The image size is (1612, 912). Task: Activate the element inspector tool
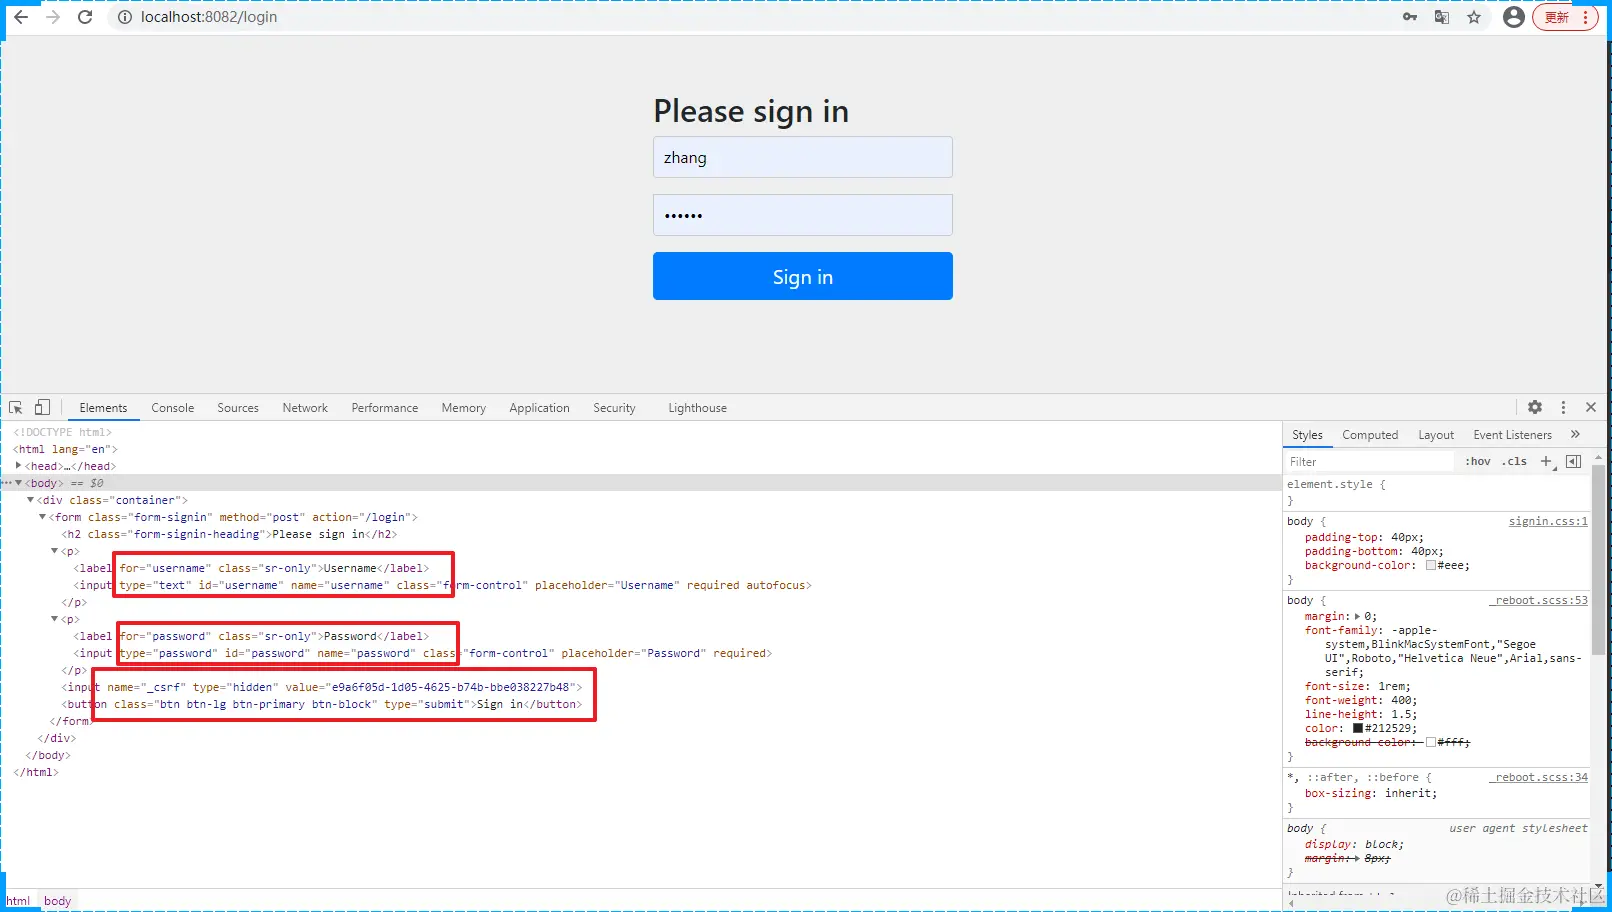(16, 407)
